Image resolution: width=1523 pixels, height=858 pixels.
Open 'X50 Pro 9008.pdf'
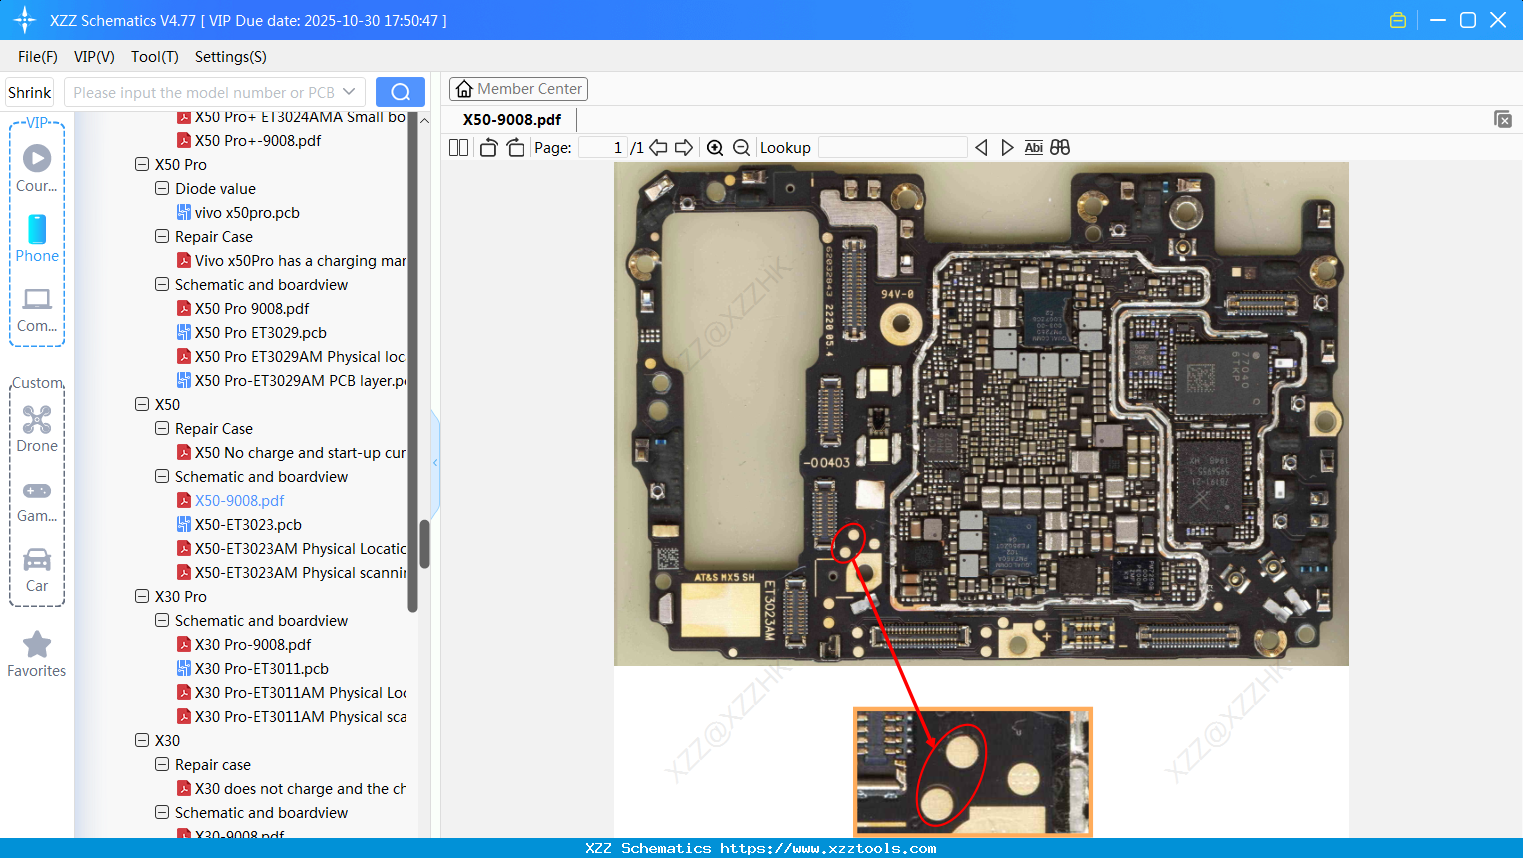pos(252,308)
